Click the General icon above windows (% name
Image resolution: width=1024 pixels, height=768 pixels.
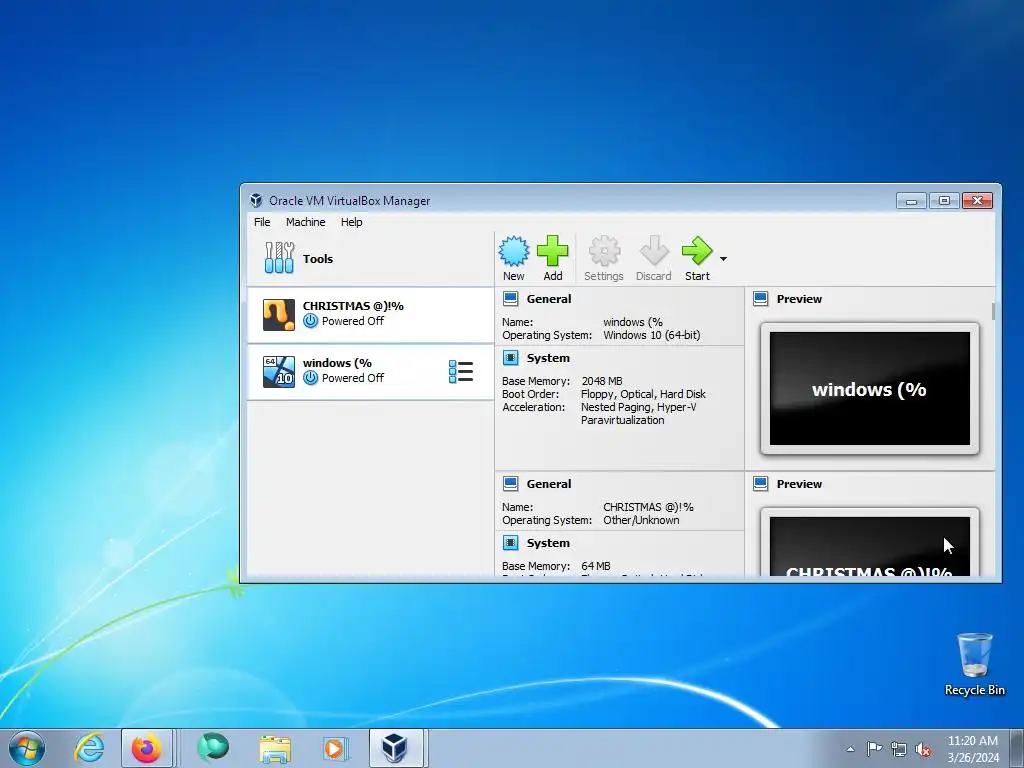coord(511,299)
